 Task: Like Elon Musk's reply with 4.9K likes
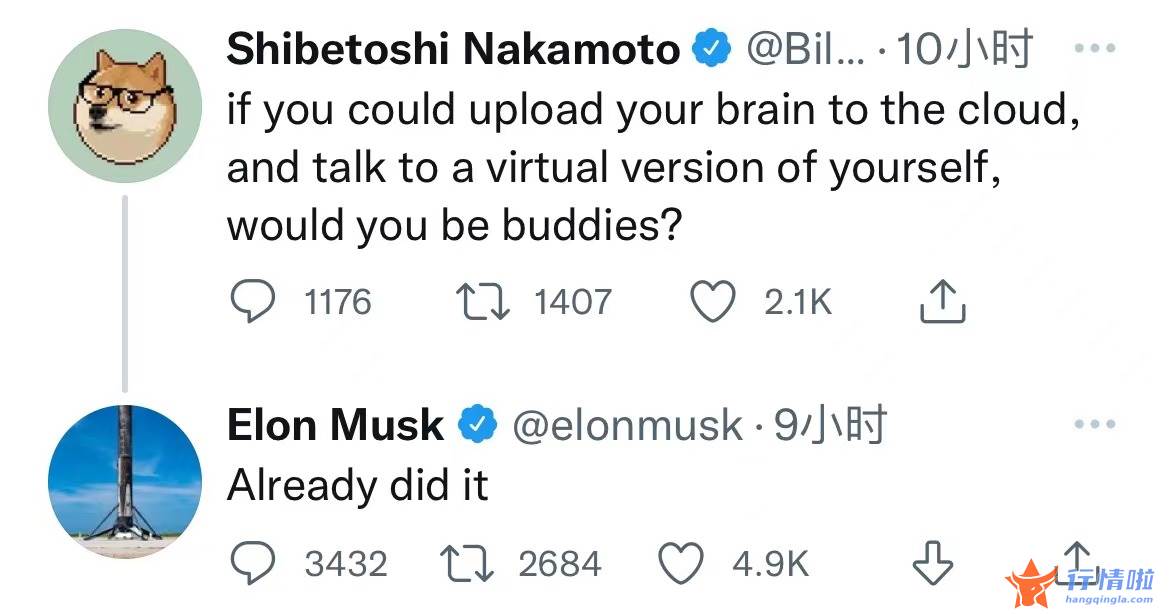click(x=681, y=563)
